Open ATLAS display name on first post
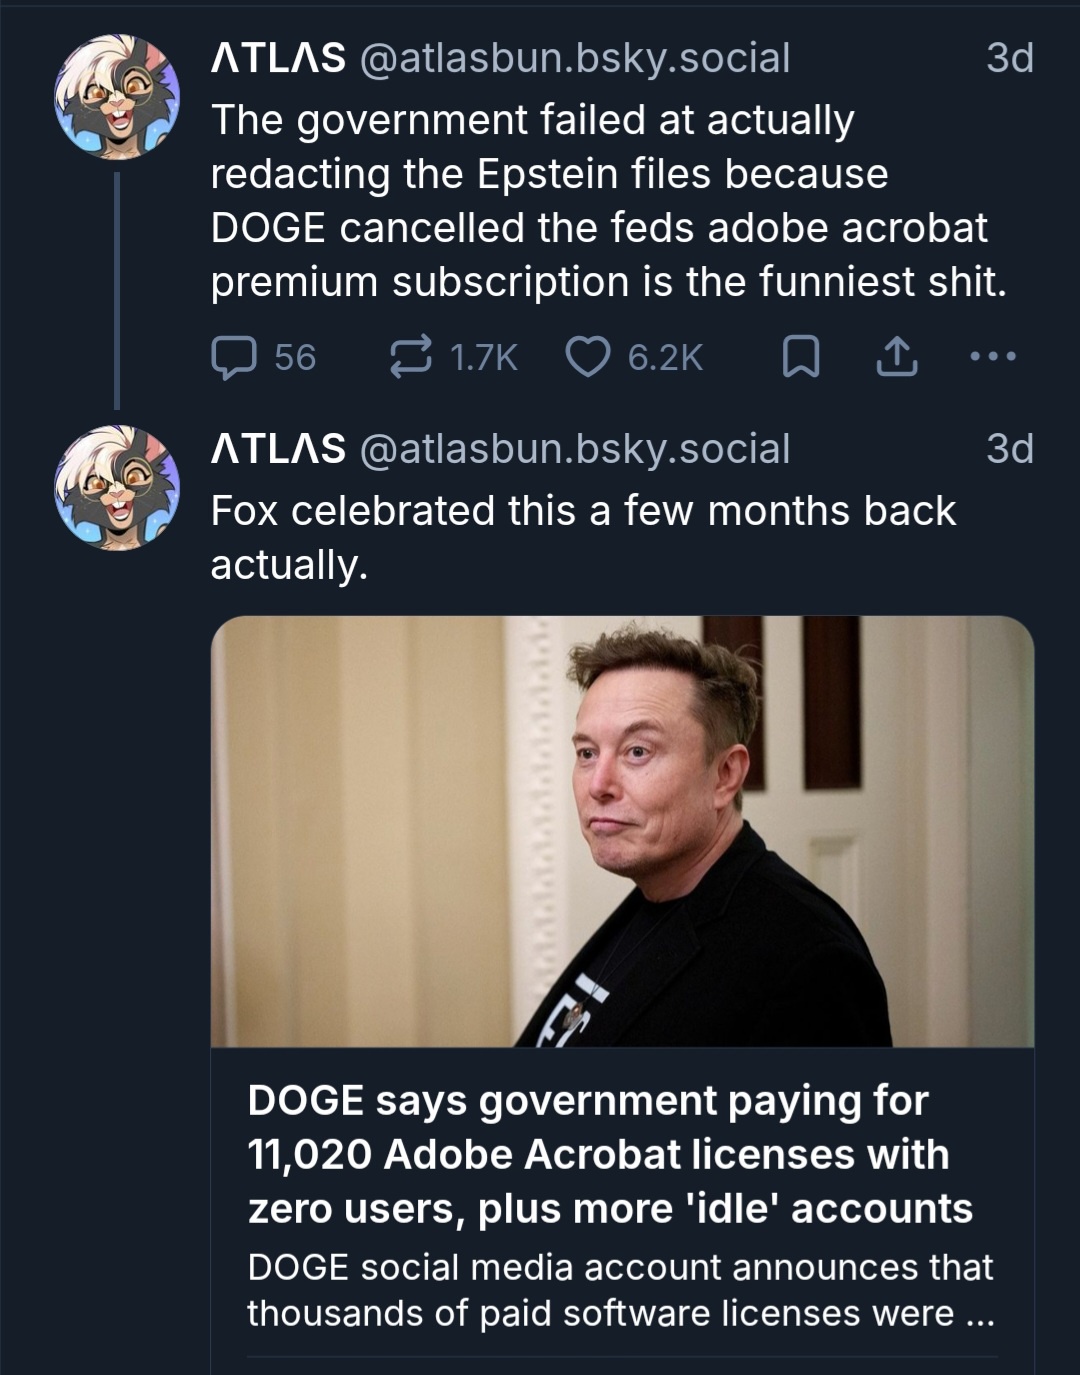 coord(278,59)
